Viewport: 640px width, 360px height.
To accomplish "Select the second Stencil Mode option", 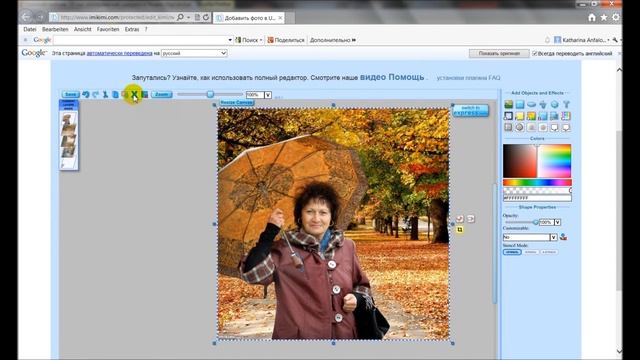I will (x=530, y=252).
